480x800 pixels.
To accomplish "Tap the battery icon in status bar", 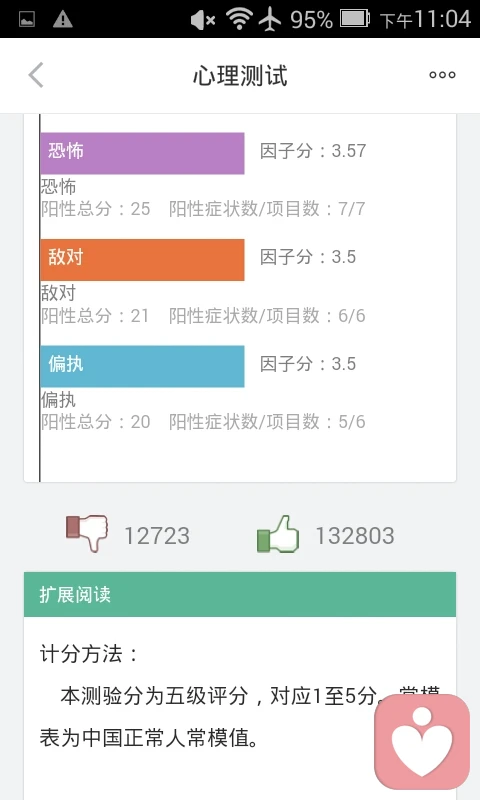I will pos(355,19).
